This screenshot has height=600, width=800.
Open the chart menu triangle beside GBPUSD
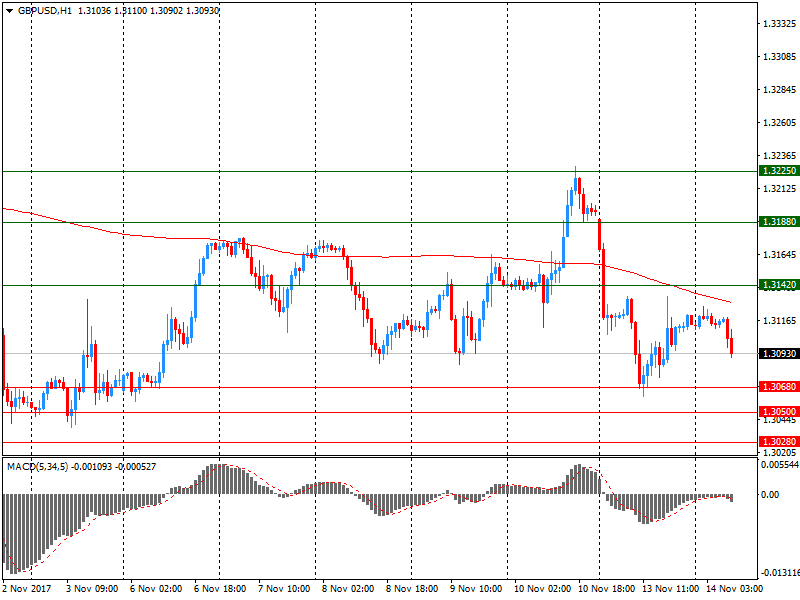(9, 11)
